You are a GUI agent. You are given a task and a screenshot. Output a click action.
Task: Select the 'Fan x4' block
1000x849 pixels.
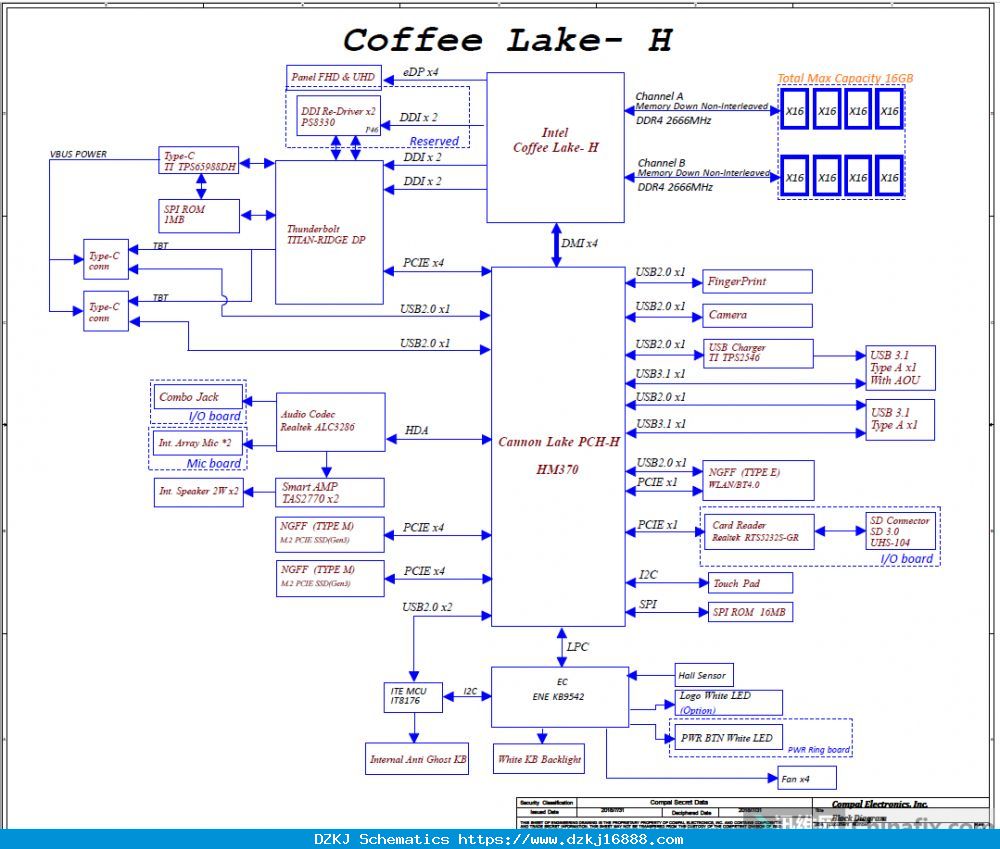pos(807,778)
